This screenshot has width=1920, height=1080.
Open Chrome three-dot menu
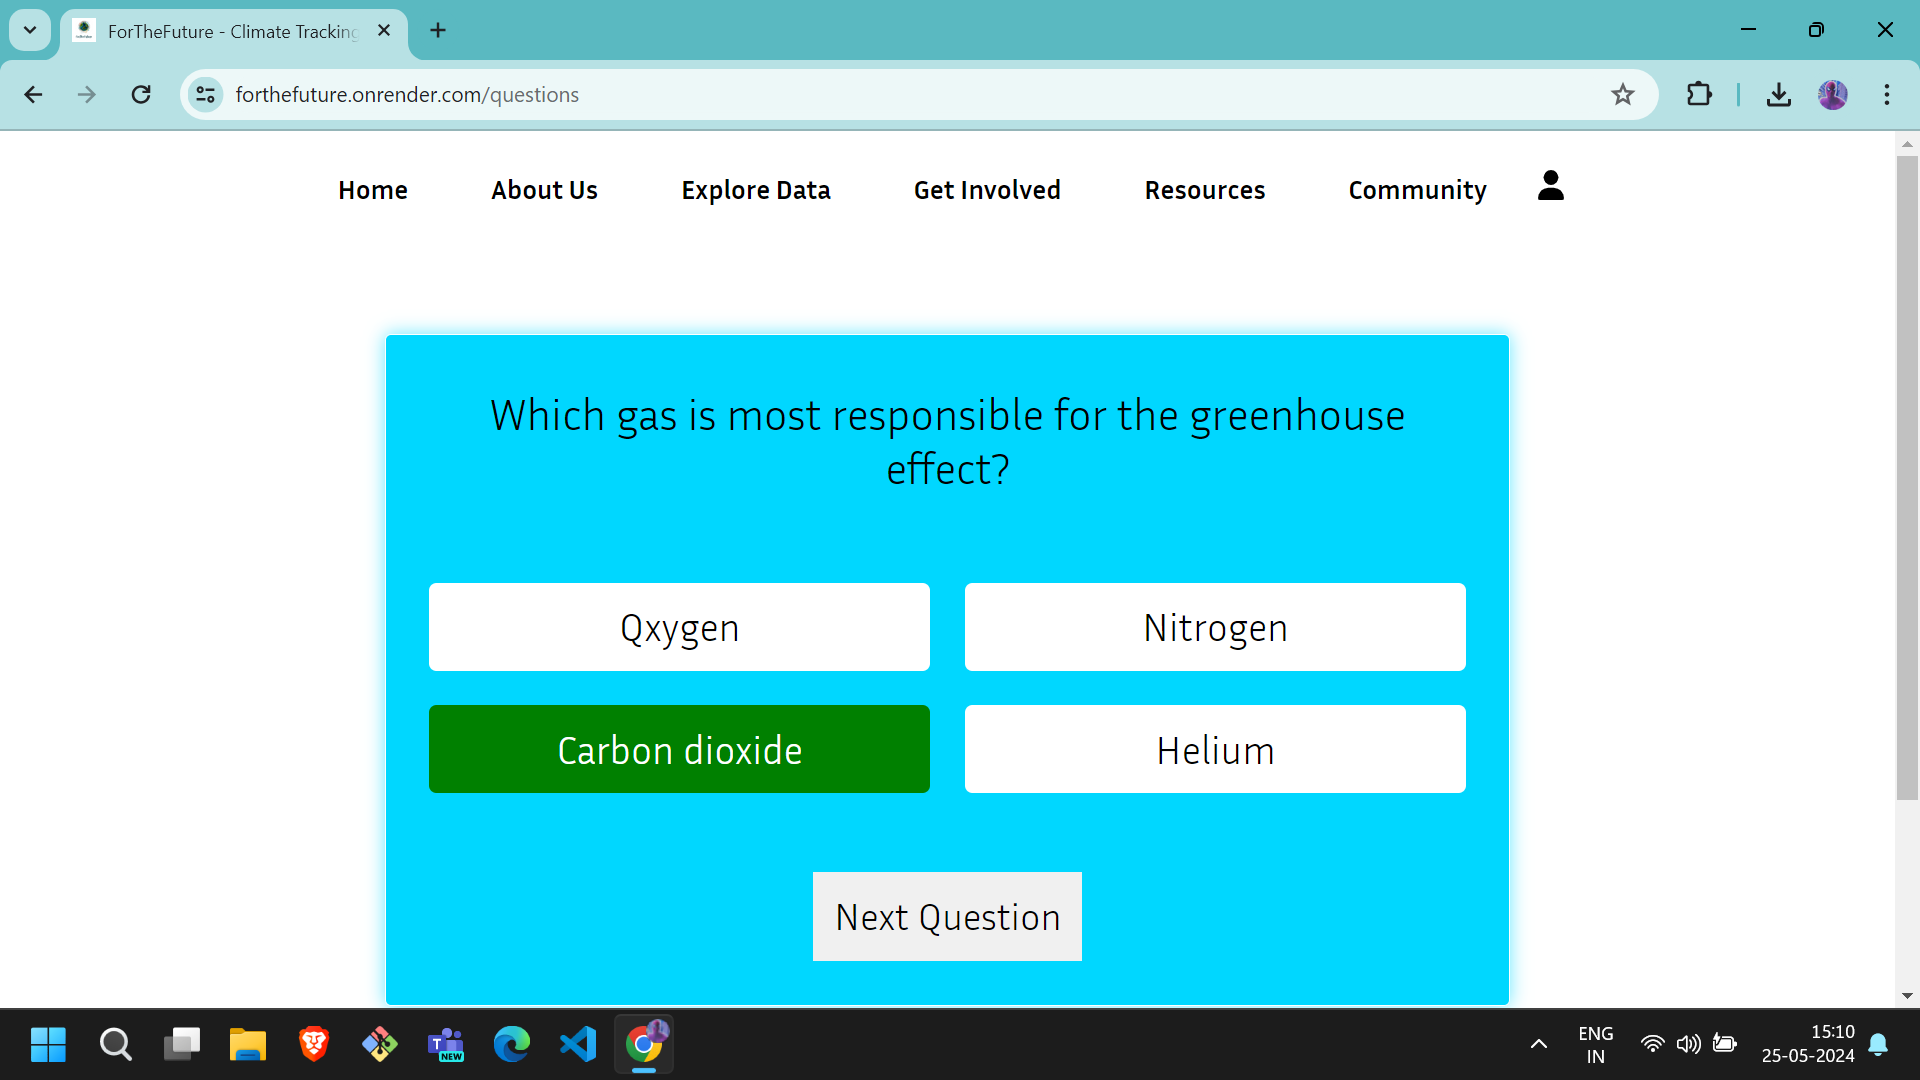point(1886,95)
